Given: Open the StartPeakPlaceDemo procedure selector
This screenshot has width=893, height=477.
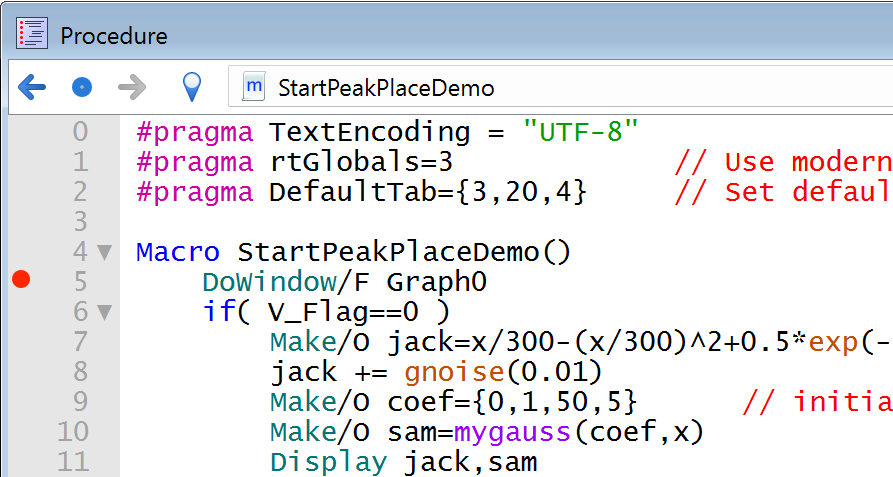Looking at the screenshot, I should point(386,88).
